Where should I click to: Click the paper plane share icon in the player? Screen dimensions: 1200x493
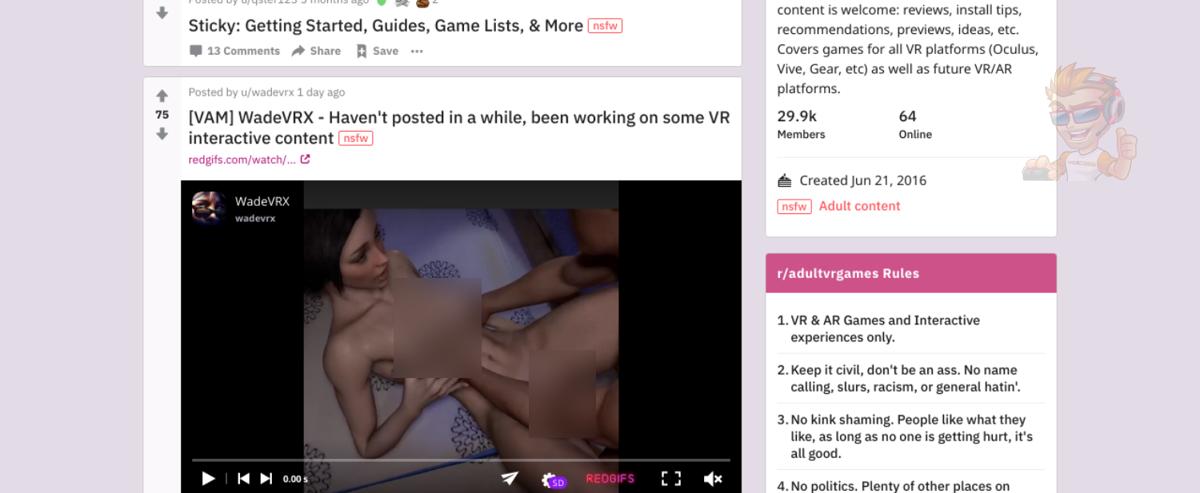coord(510,478)
